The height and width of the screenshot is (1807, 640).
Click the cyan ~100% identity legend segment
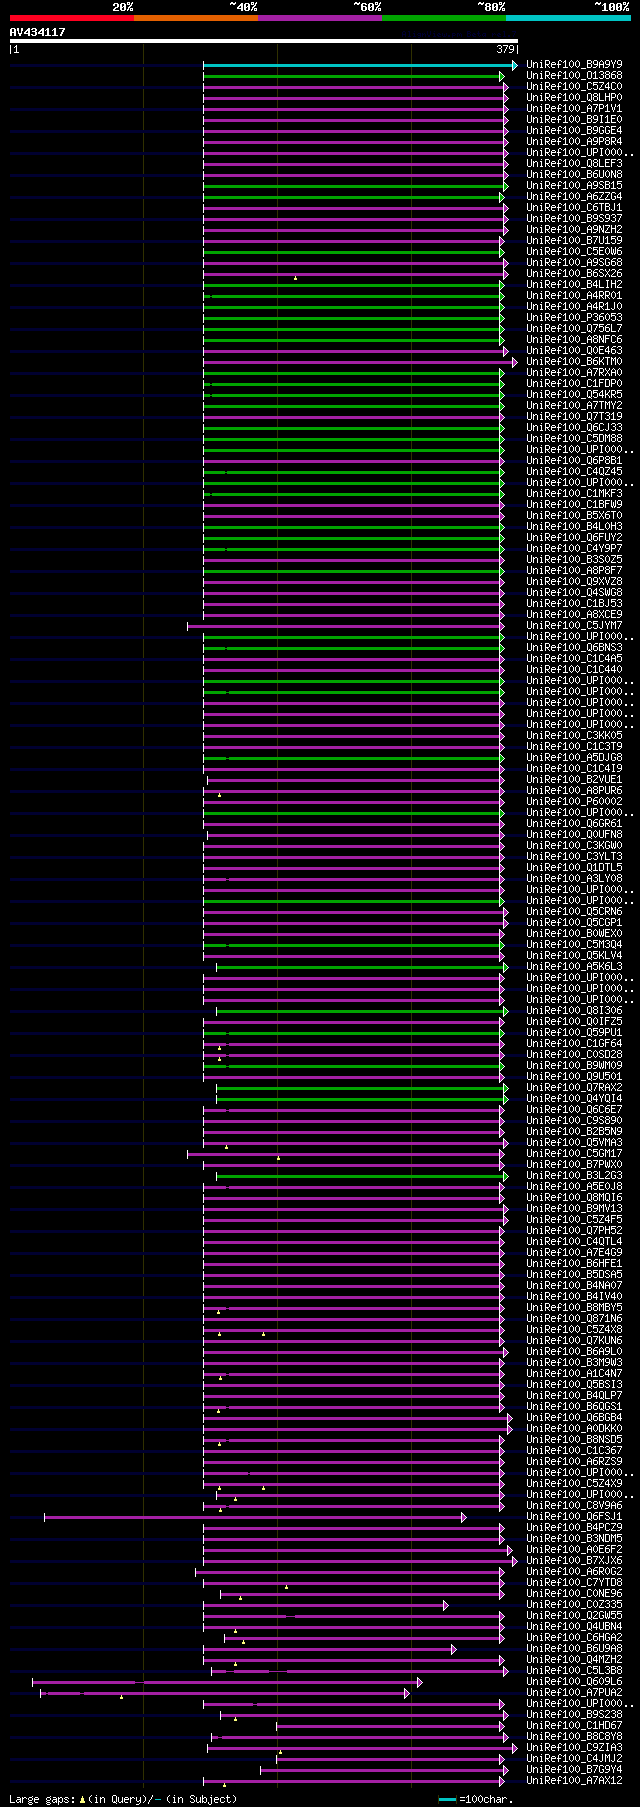click(x=568, y=18)
